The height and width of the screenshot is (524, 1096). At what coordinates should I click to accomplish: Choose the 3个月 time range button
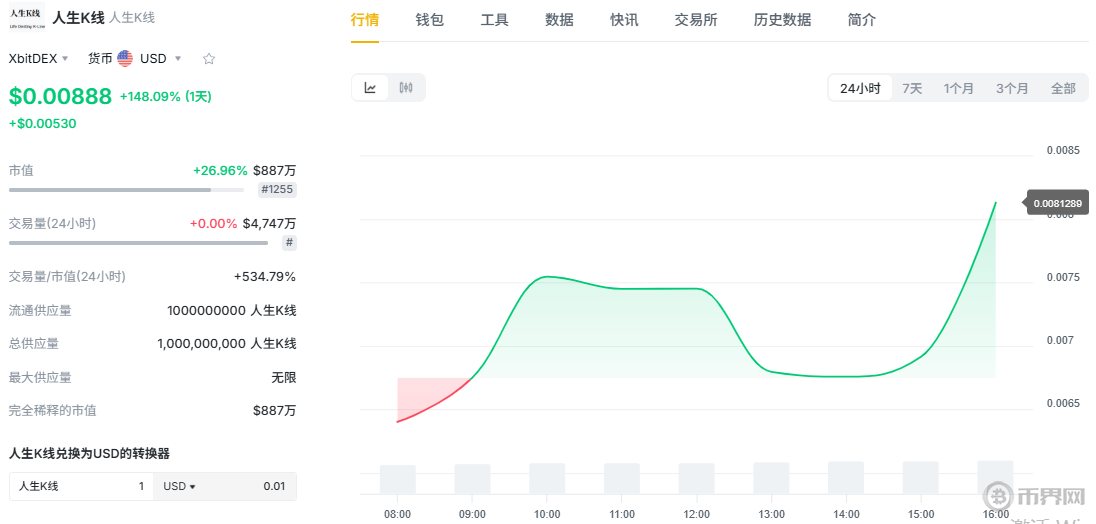pyautogui.click(x=1011, y=88)
